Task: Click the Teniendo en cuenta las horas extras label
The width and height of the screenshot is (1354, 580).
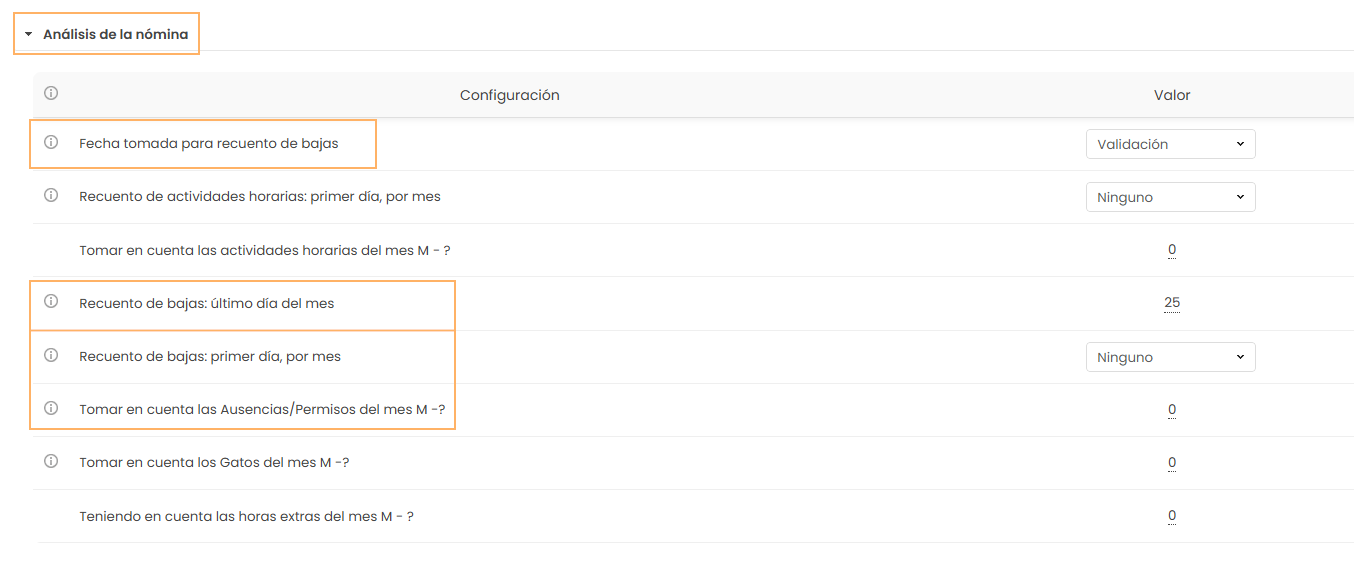Action: pos(246,516)
